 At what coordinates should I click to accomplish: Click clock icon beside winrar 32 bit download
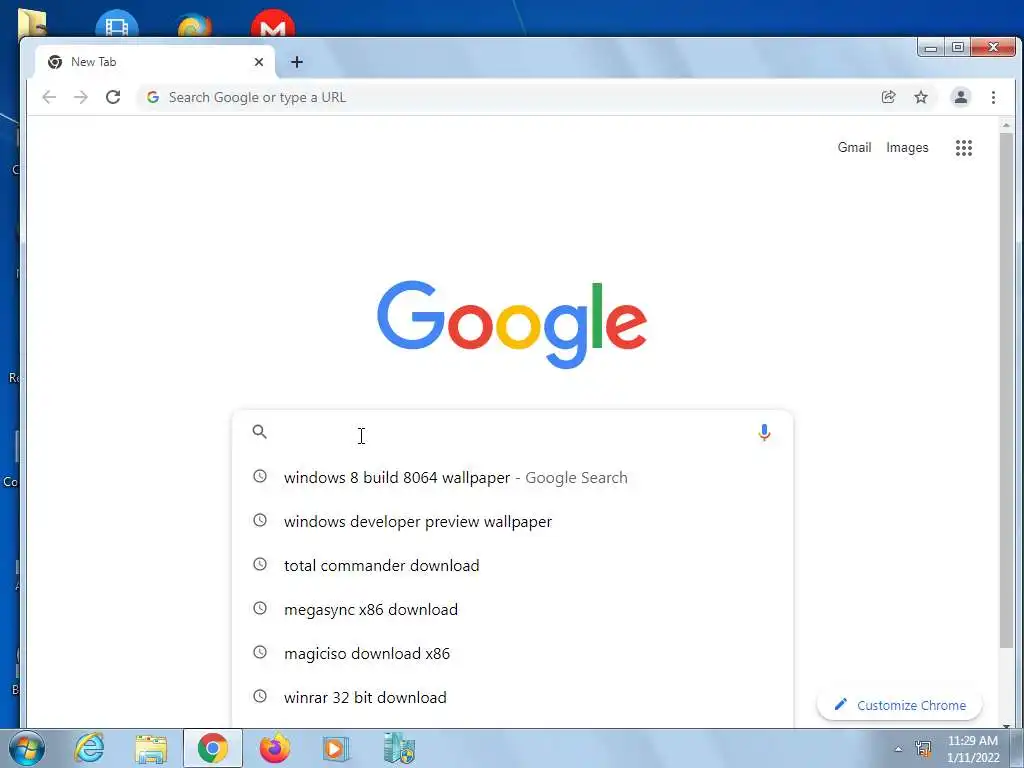click(x=260, y=696)
